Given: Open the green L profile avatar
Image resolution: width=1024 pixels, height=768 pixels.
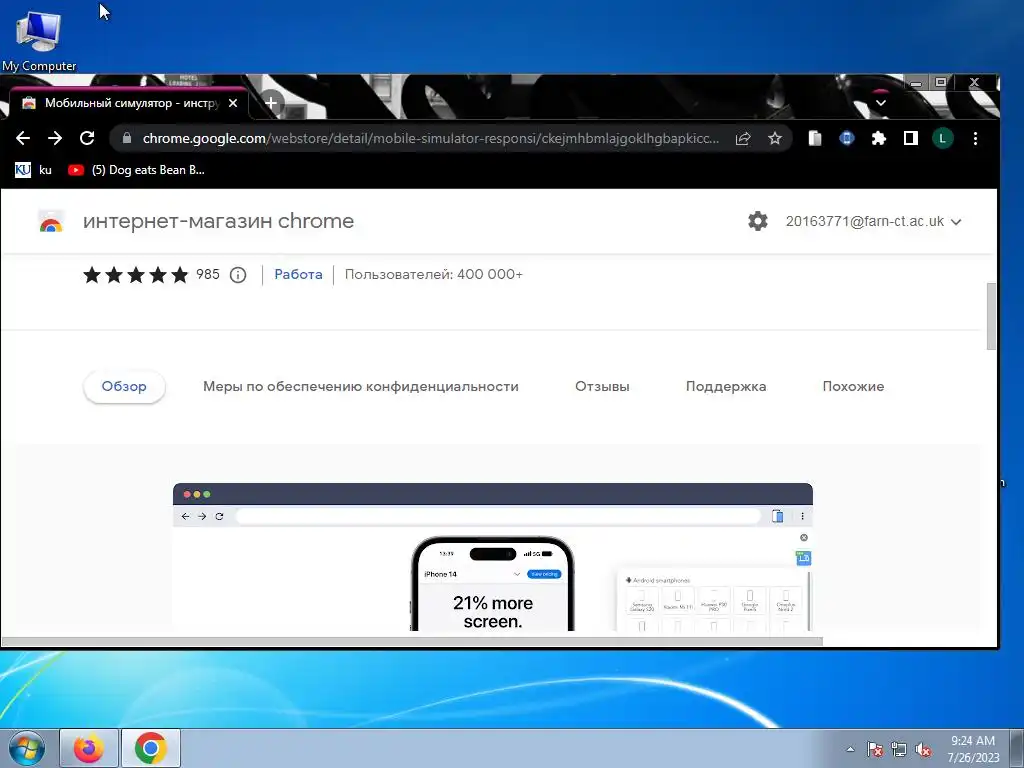Looking at the screenshot, I should tap(942, 138).
